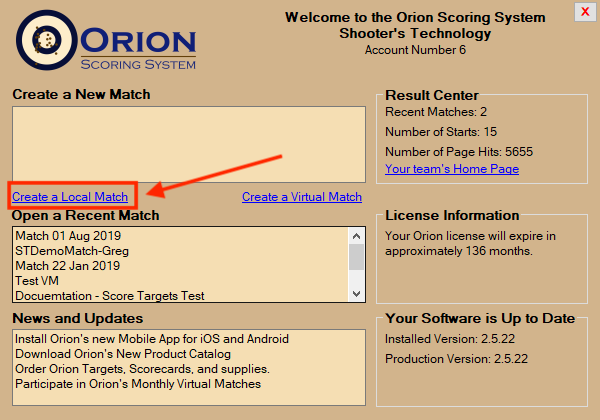Click the license expiration message

pos(470,243)
